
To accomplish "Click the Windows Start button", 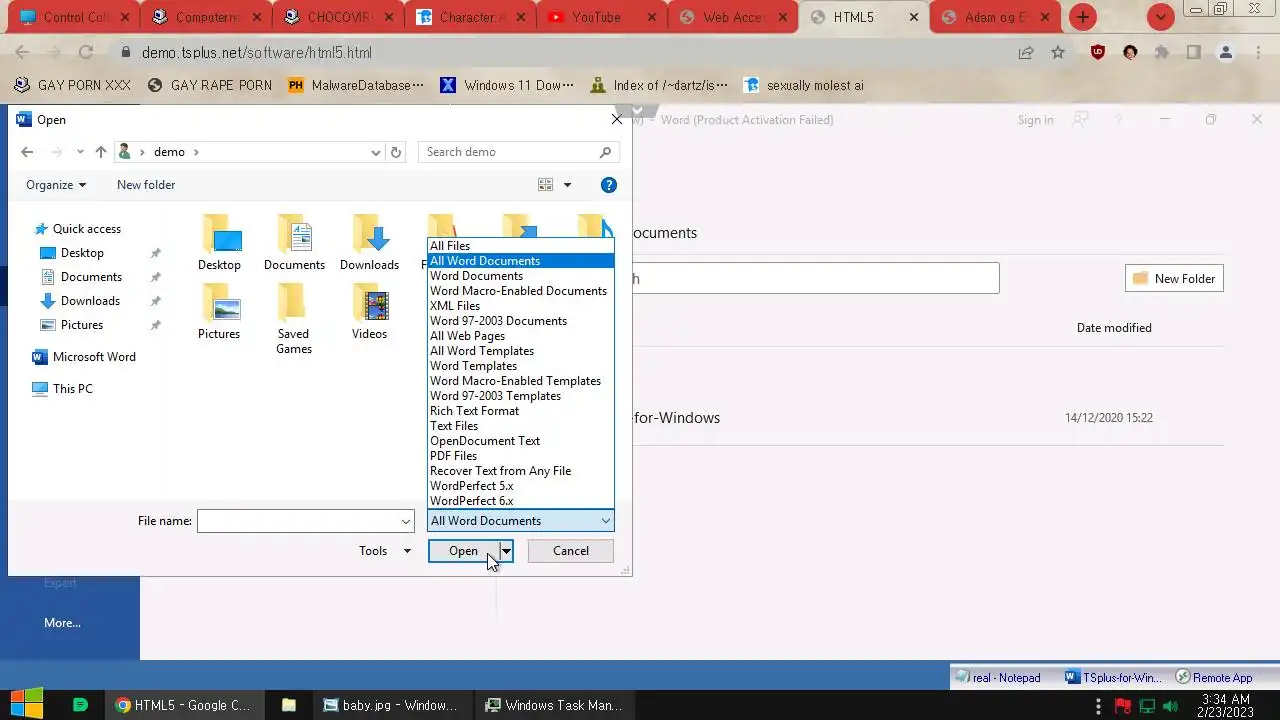I will [26, 705].
